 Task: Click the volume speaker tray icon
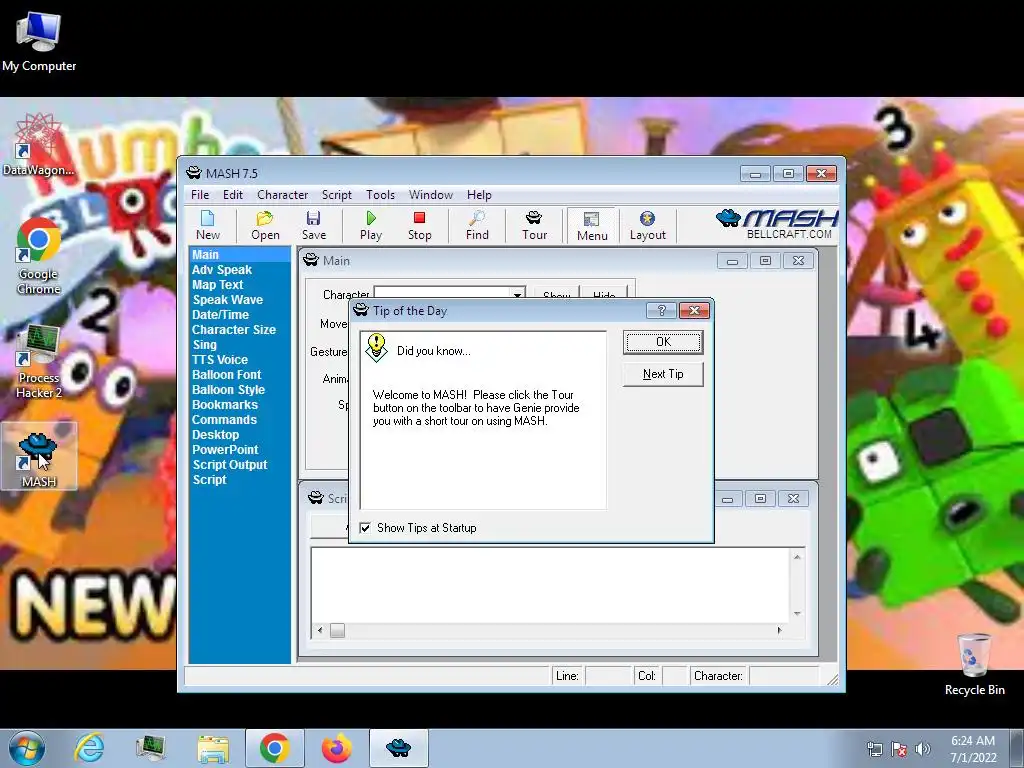click(922, 749)
